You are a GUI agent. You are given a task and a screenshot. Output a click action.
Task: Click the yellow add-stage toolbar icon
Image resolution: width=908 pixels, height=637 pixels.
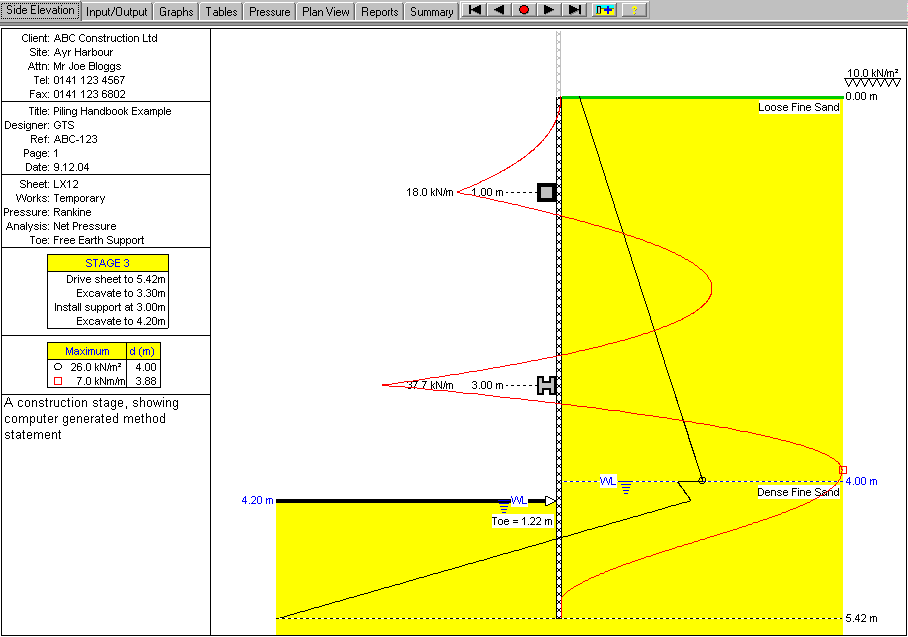click(x=604, y=11)
